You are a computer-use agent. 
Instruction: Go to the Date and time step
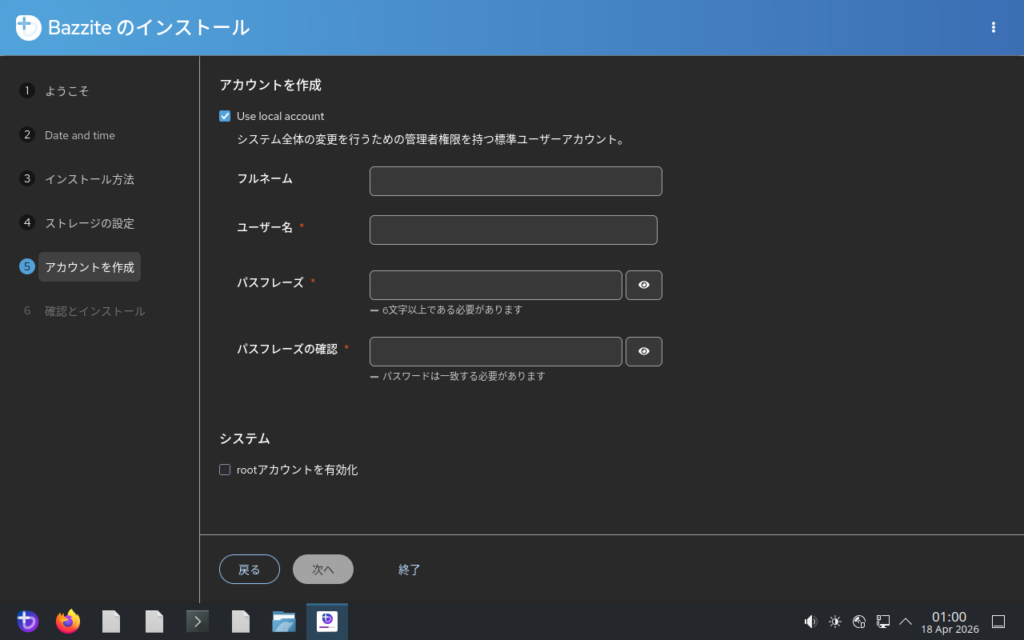point(79,135)
